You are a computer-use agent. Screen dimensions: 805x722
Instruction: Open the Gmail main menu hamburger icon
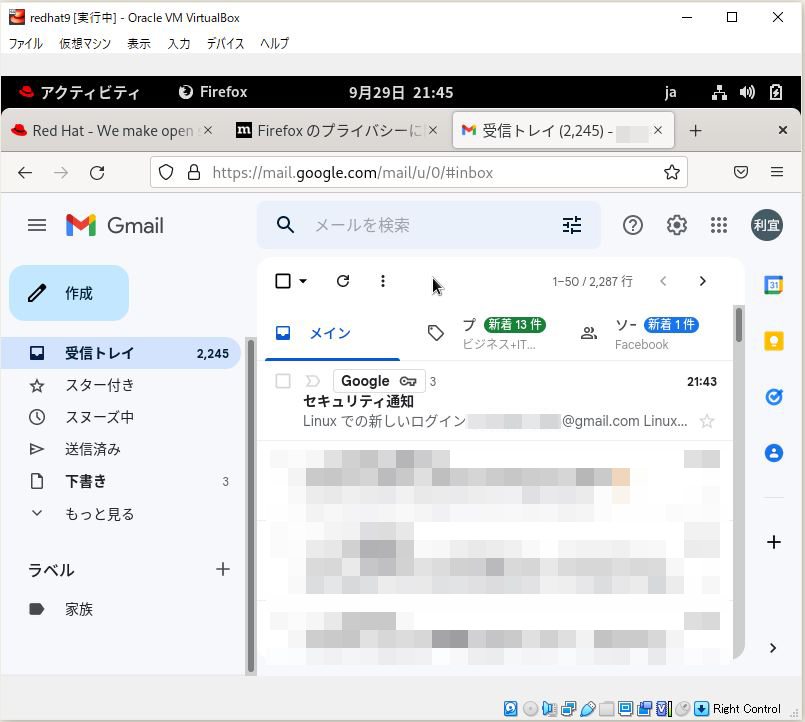[36, 225]
